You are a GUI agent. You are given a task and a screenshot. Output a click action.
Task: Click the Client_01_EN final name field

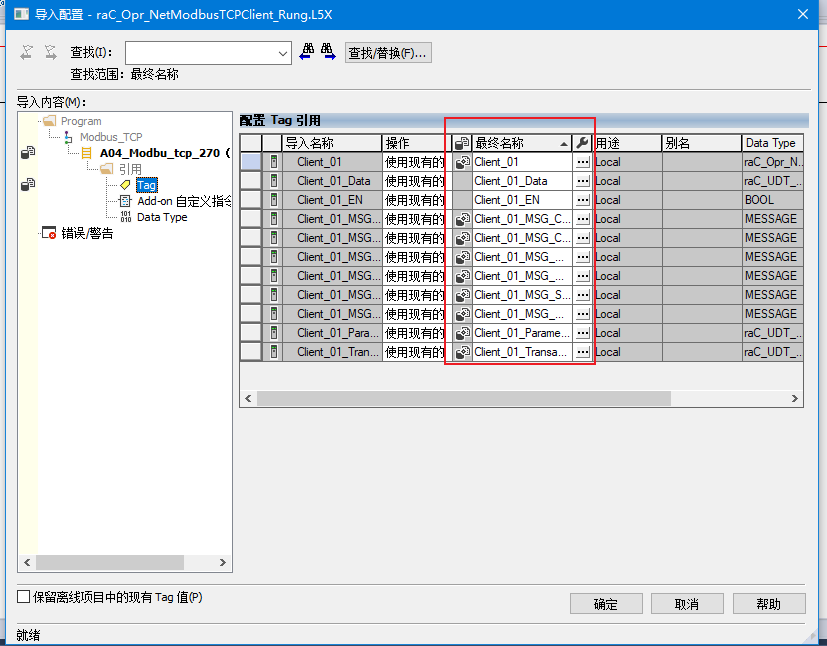521,200
